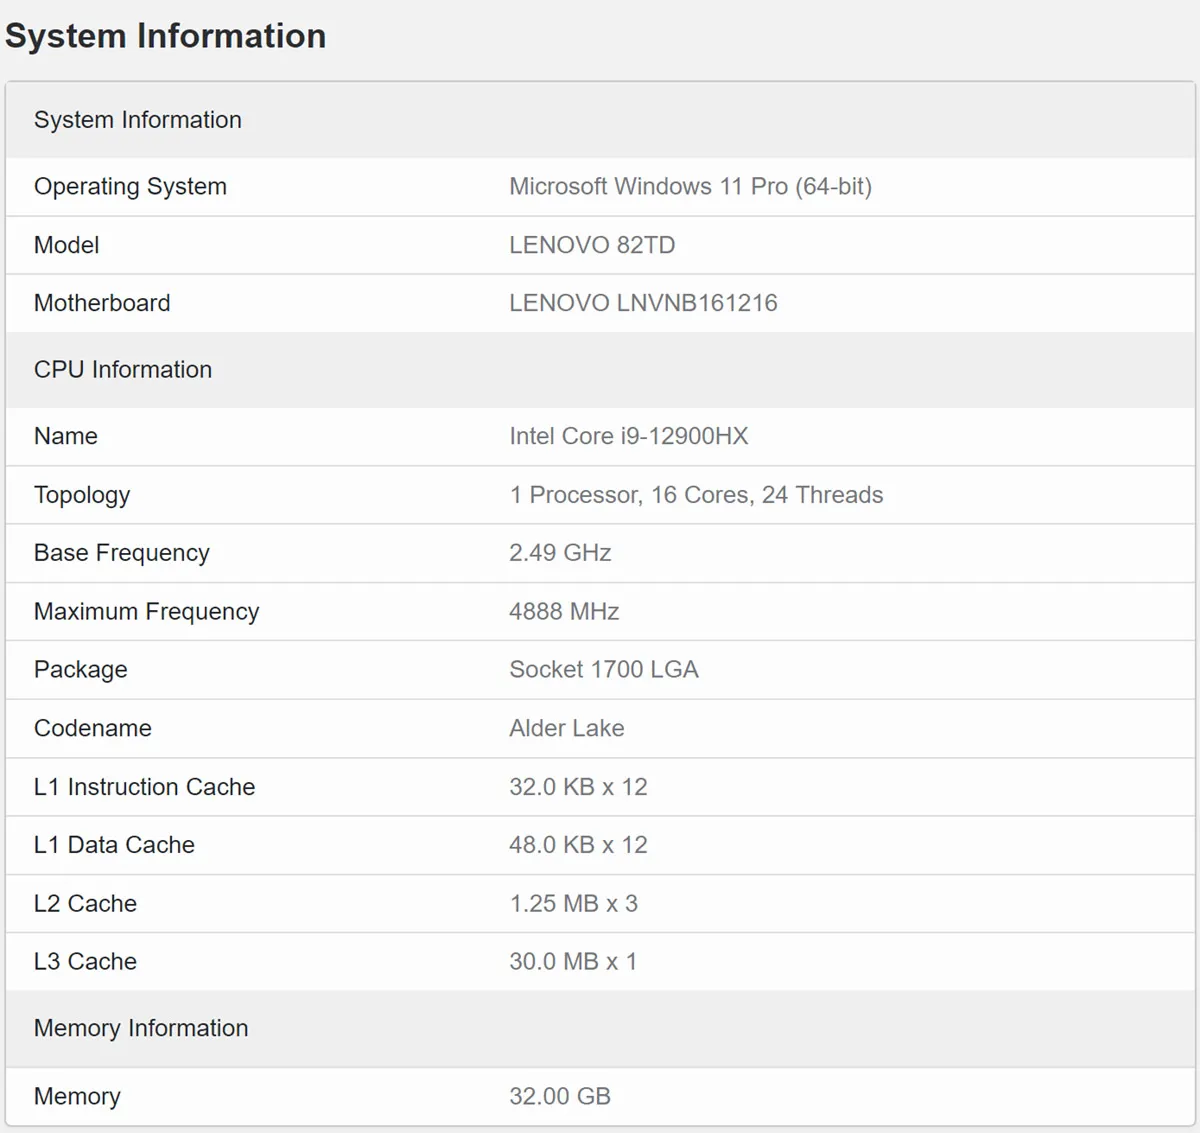Click the 'Memory' row label
This screenshot has width=1200, height=1133.
click(77, 1097)
